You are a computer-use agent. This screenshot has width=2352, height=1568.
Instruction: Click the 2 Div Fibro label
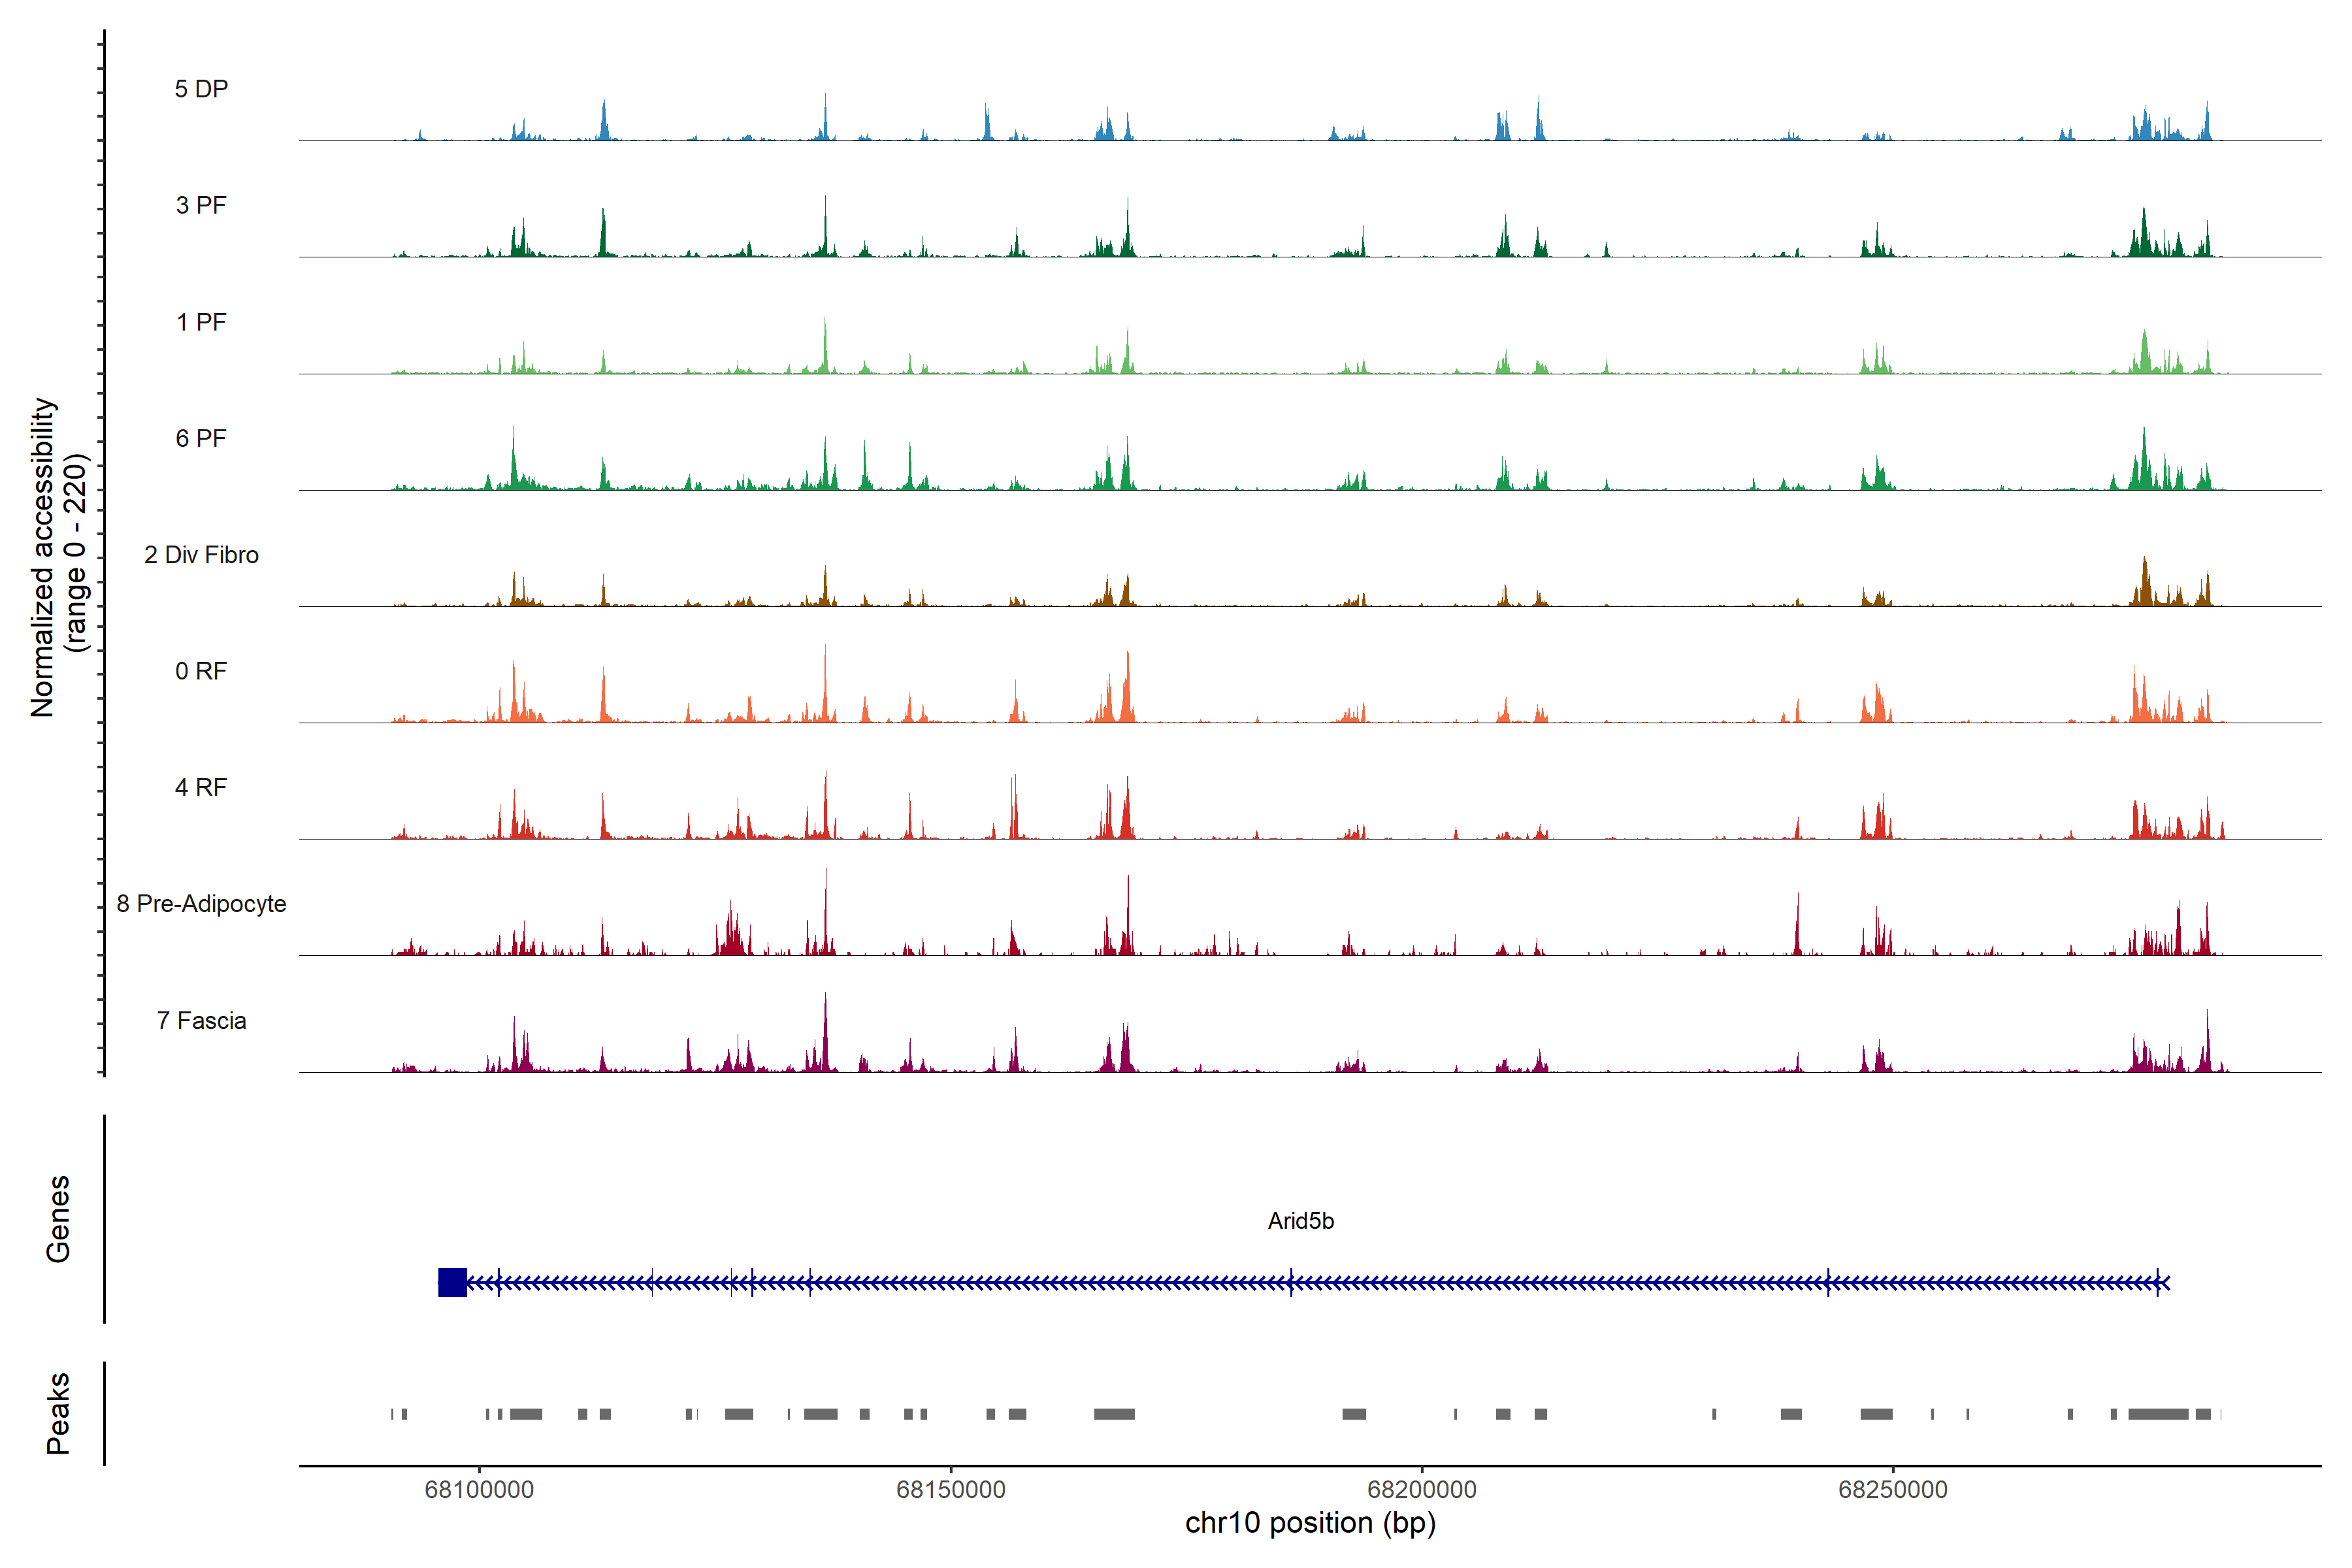201,555
